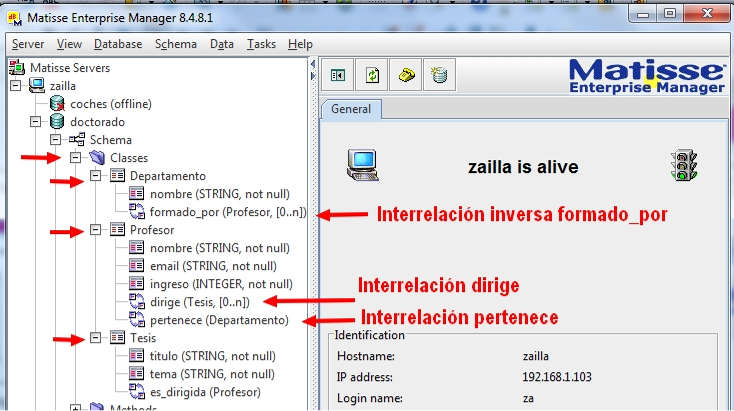
Task: Click the refresh toolbar button
Action: coord(372,75)
